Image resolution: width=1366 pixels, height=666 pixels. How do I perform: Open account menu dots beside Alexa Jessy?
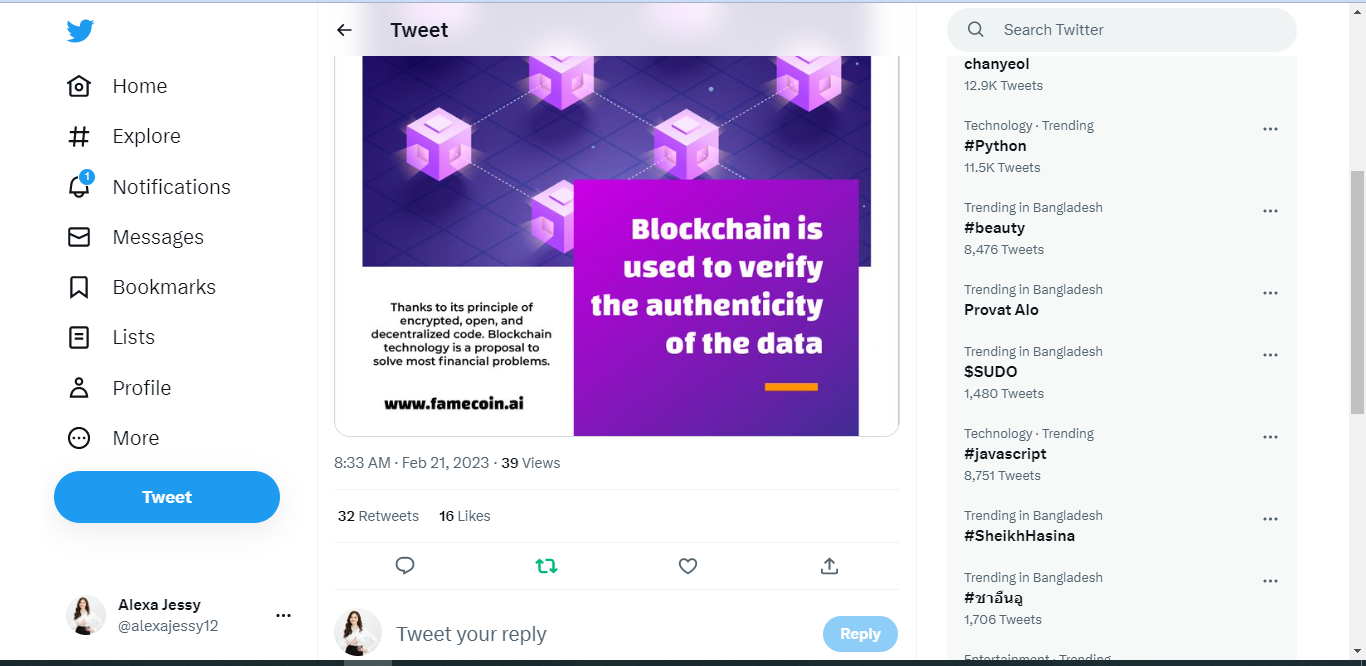point(283,616)
